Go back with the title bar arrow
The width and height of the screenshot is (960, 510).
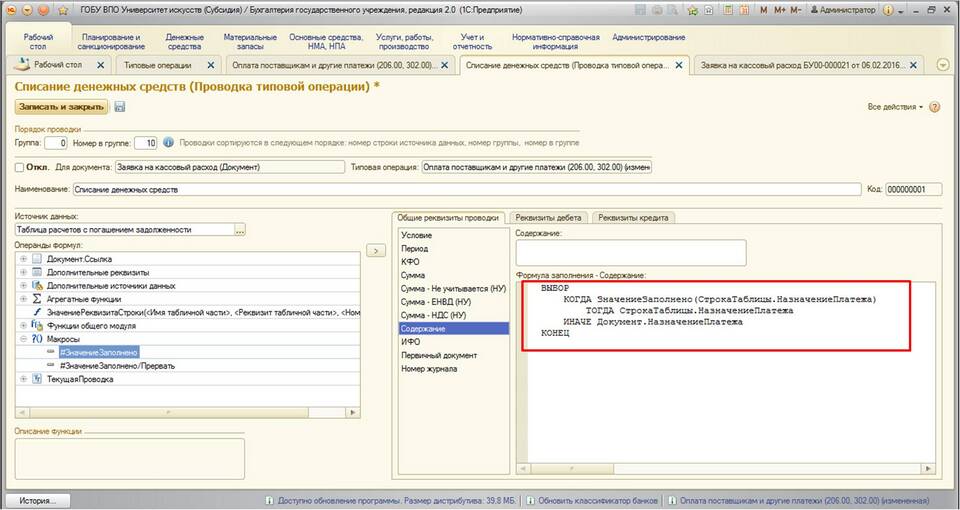point(28,10)
